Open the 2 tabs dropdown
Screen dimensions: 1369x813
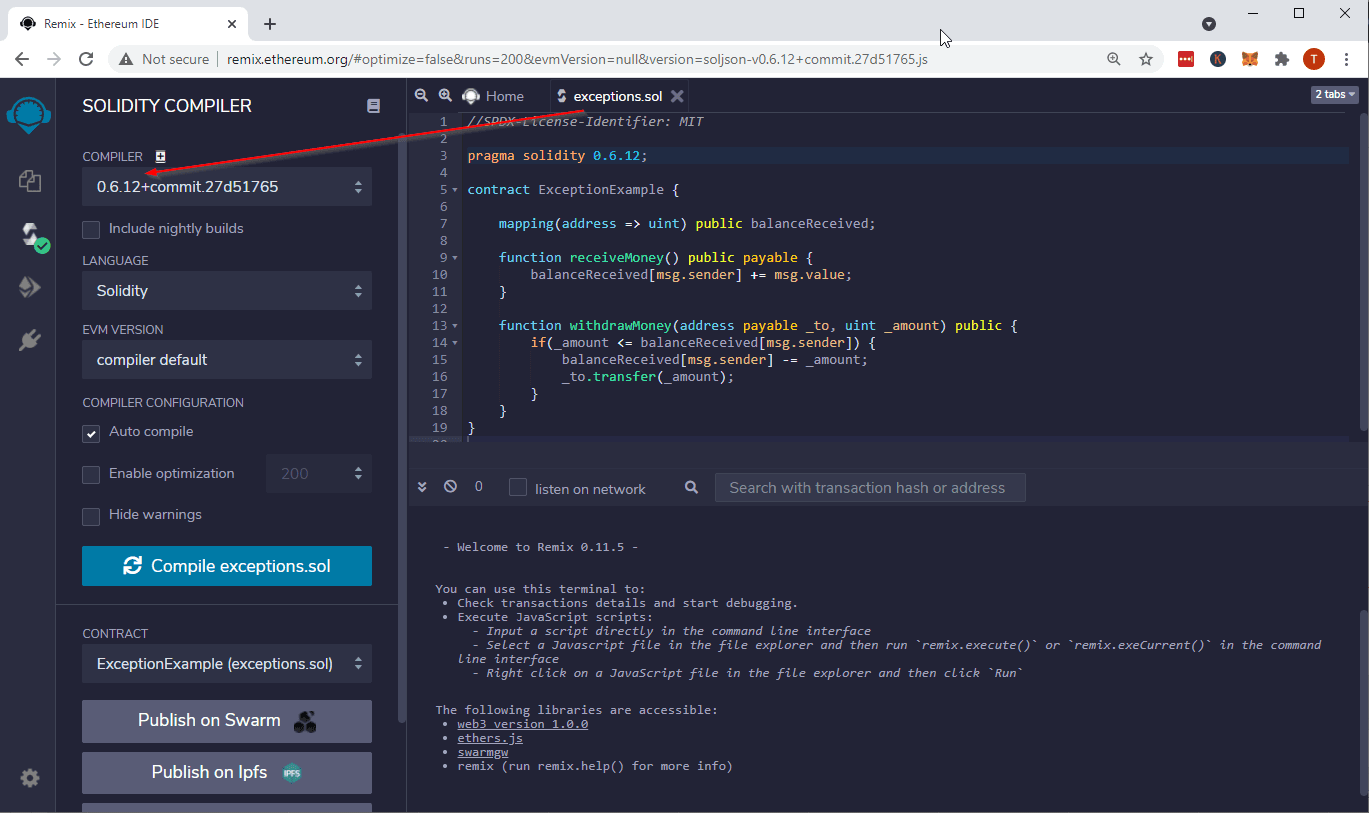1335,94
